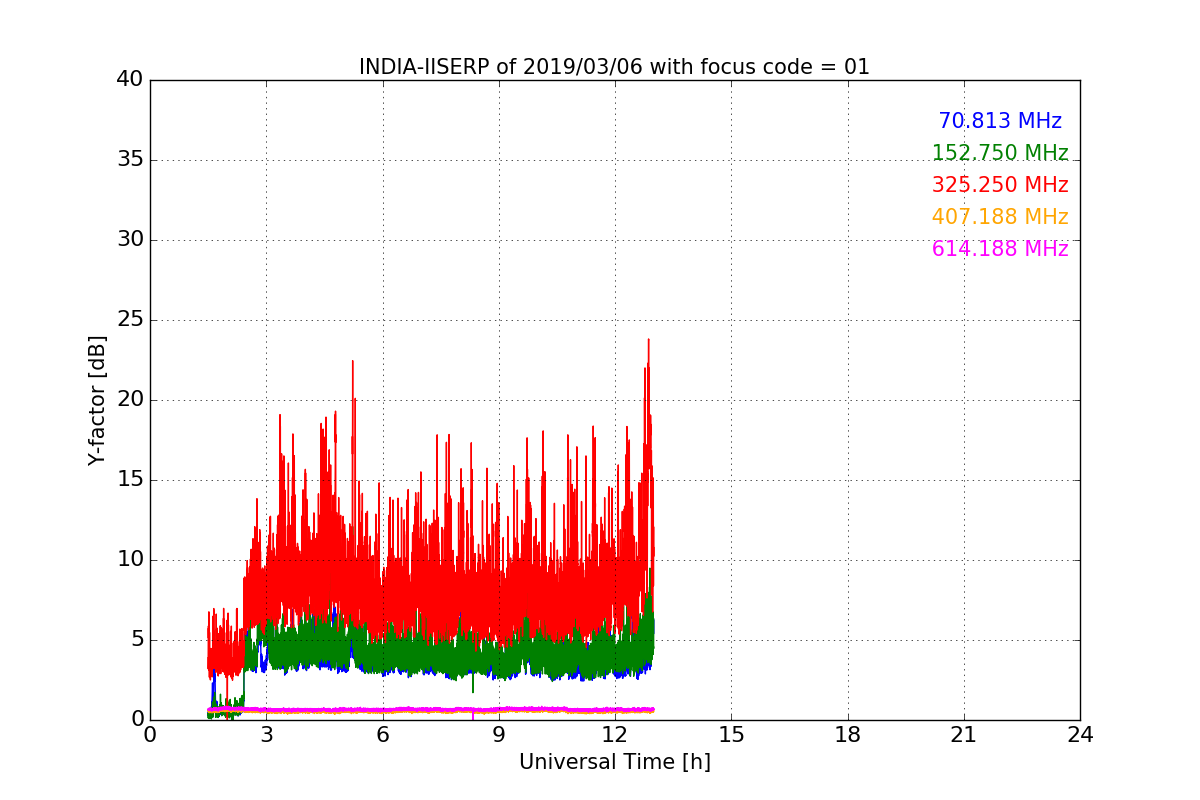This screenshot has height=800, width=1200.
Task: Click the x-axis tick label 18
Action: click(848, 735)
